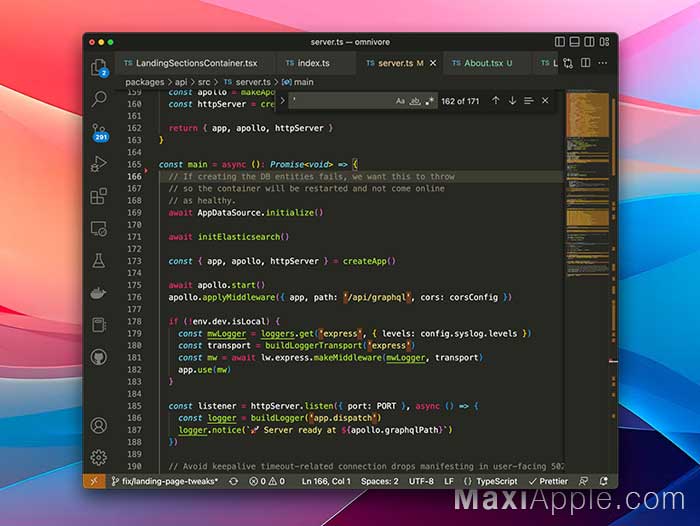Click line number 185 in the gutter
Image resolution: width=700 pixels, height=526 pixels.
pos(134,406)
